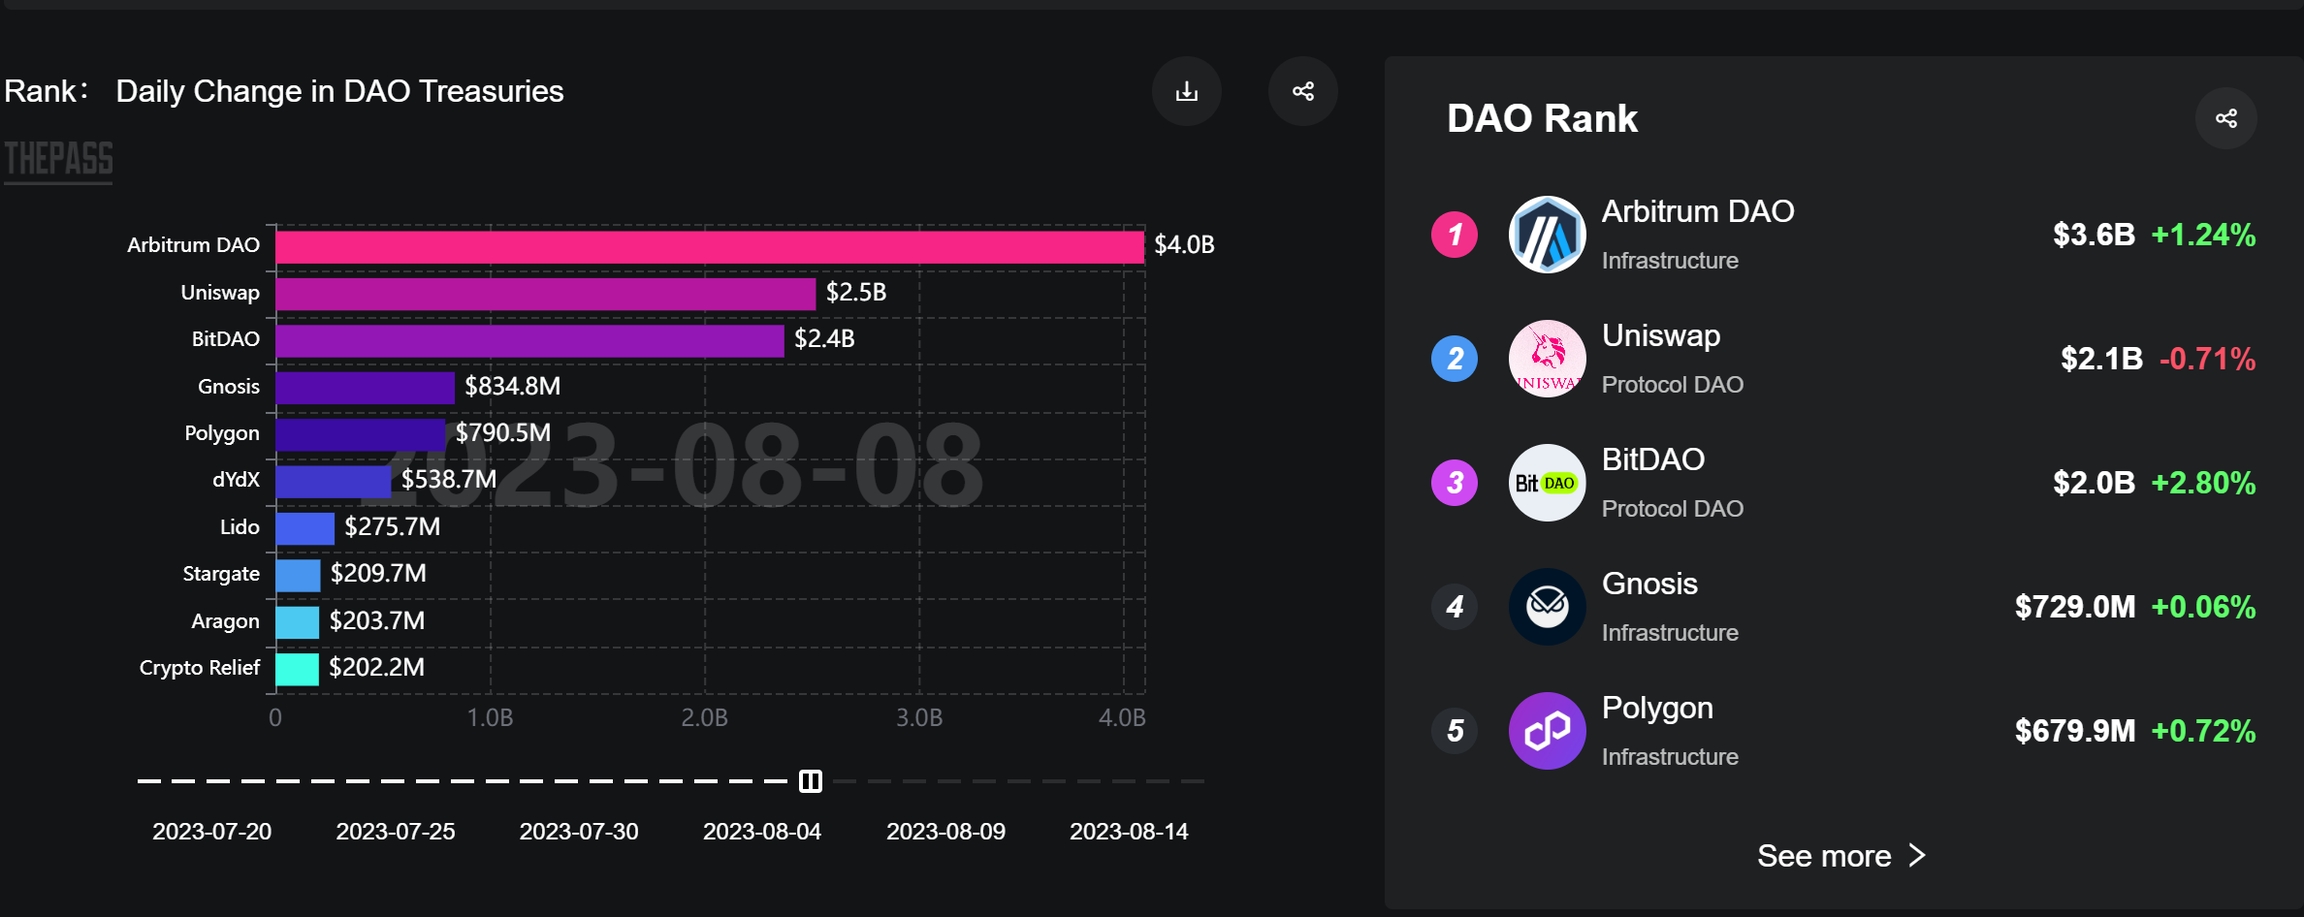Image resolution: width=2304 pixels, height=917 pixels.
Task: Click the download chart icon
Action: (1186, 91)
